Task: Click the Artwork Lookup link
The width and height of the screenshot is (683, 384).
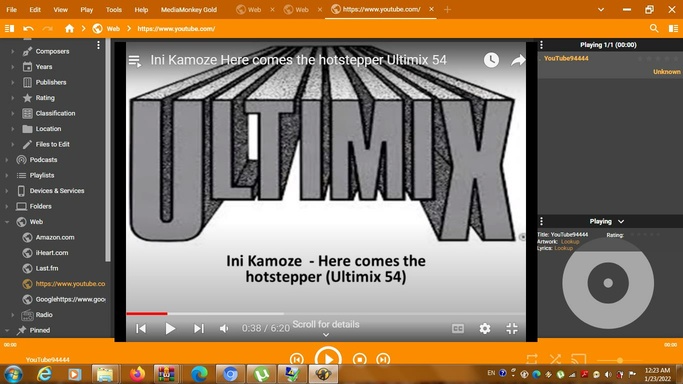Action: click(x=570, y=242)
